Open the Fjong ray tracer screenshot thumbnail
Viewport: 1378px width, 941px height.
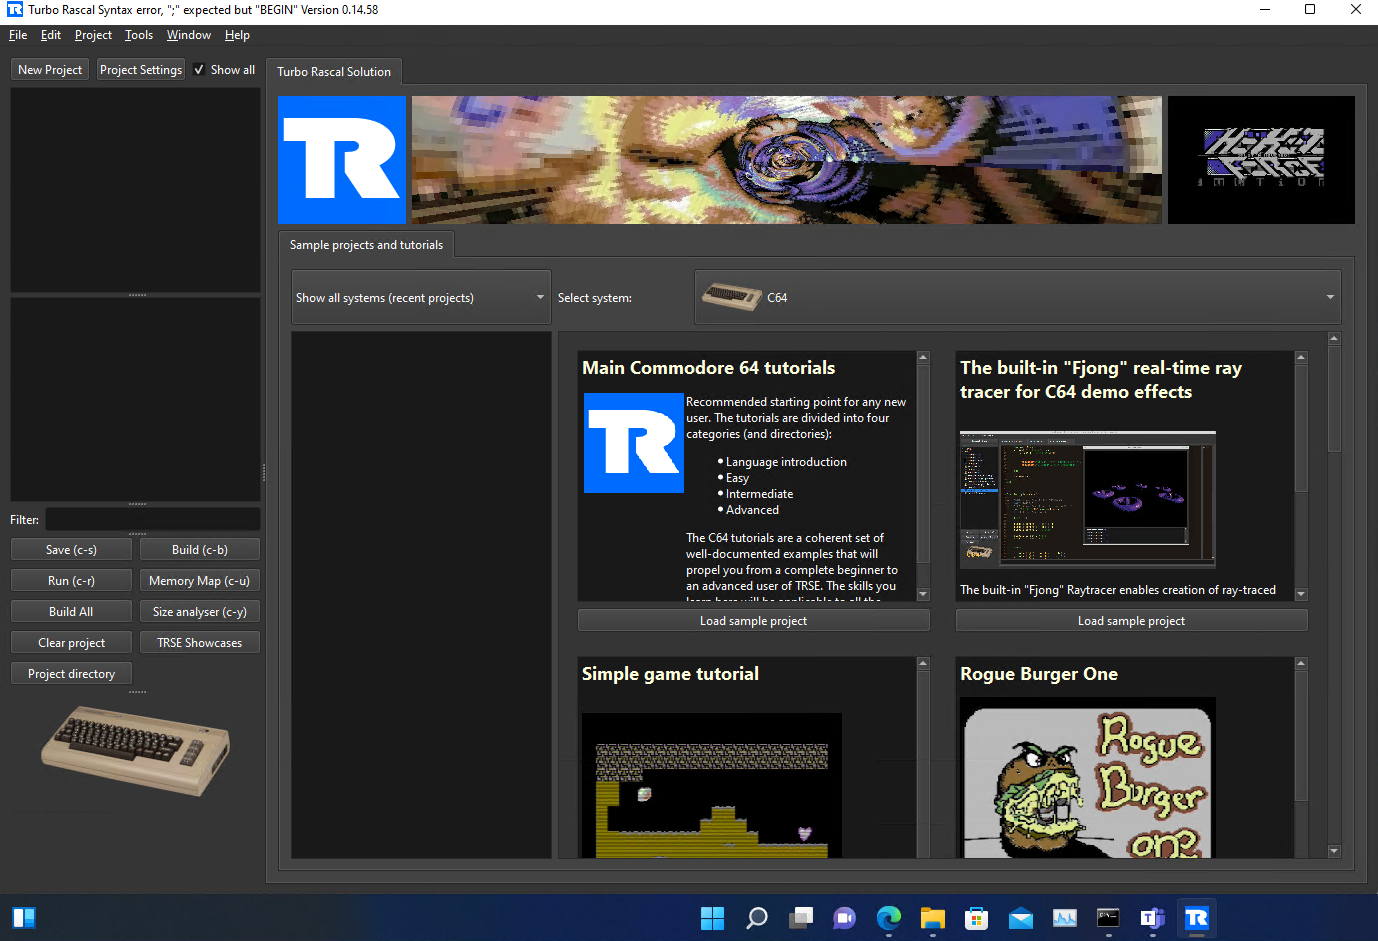(1087, 500)
